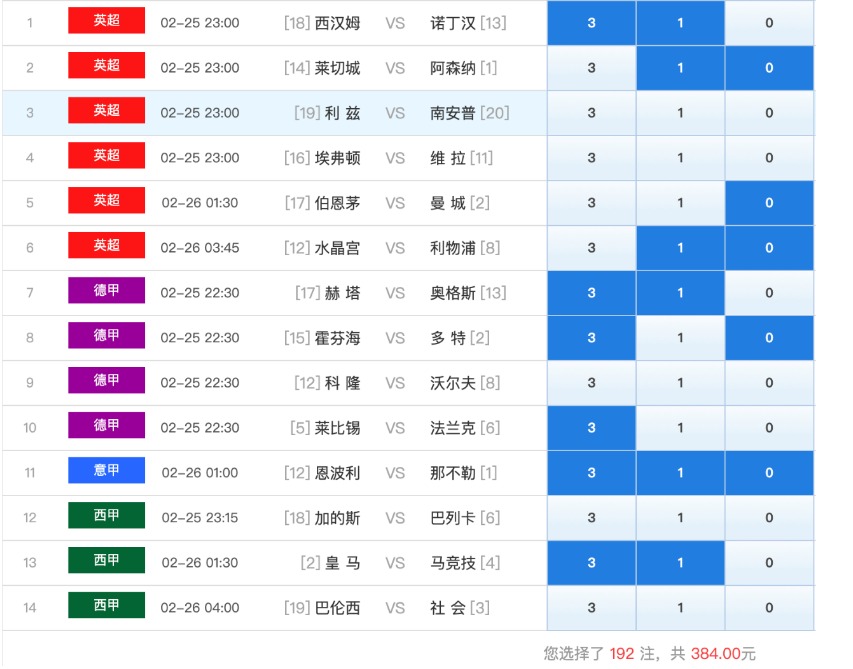The height and width of the screenshot is (669, 853).
Task: Pick result 1 for 巴伦西 vs 社会
Action: tap(680, 608)
